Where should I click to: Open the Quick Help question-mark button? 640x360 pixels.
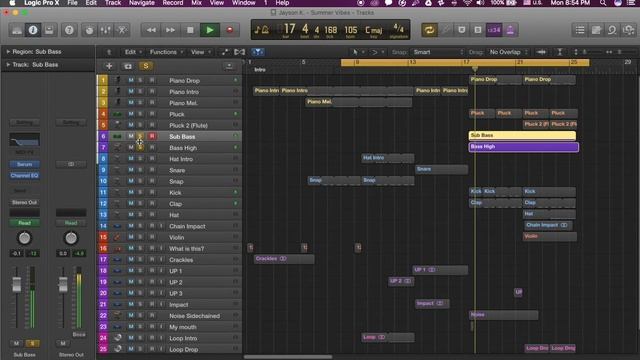[69, 30]
